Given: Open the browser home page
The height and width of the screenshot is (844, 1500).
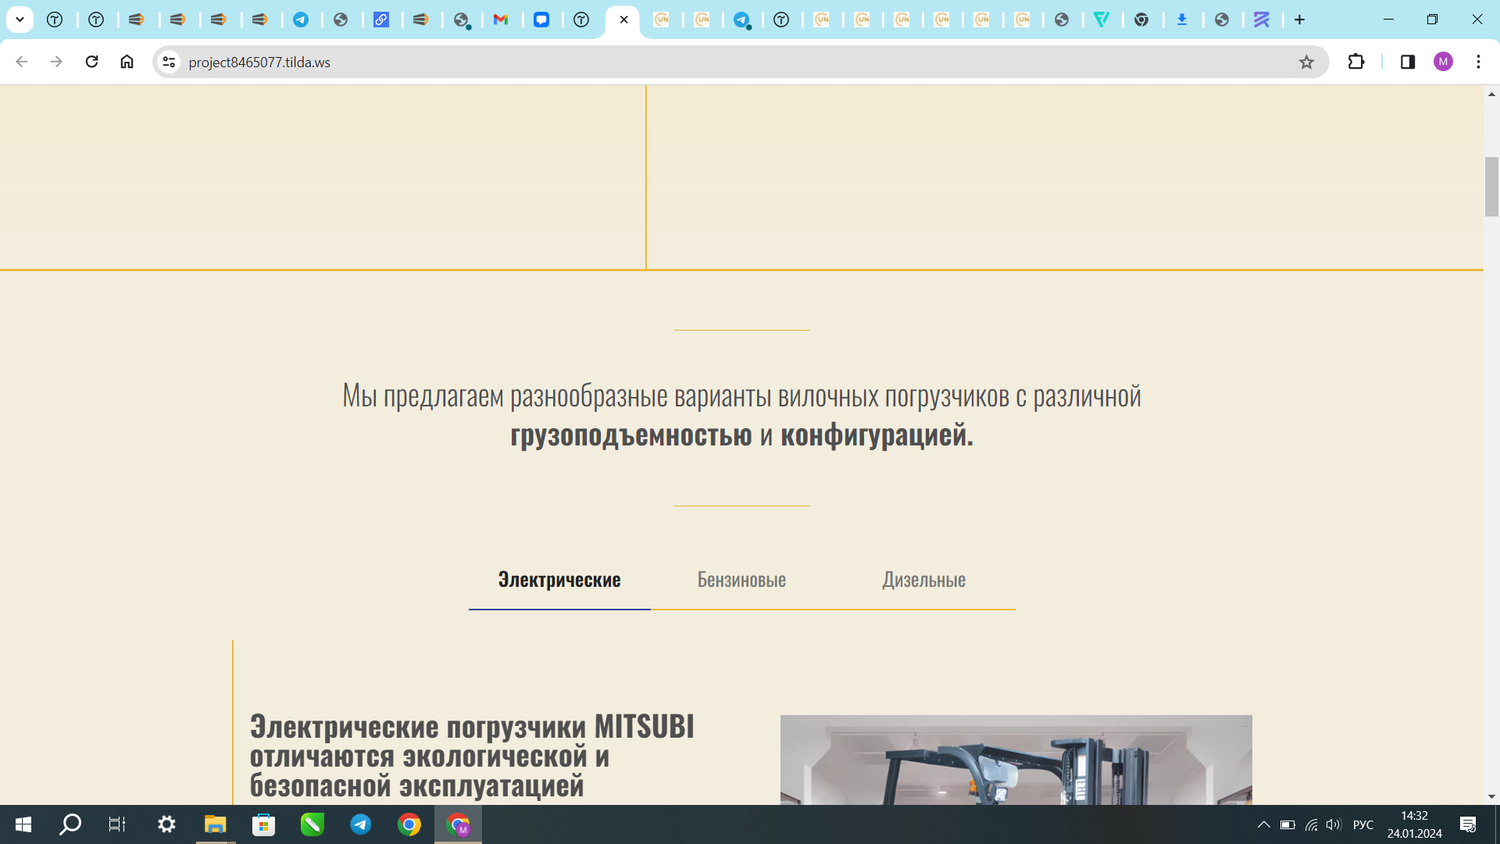Looking at the screenshot, I should click(x=127, y=62).
